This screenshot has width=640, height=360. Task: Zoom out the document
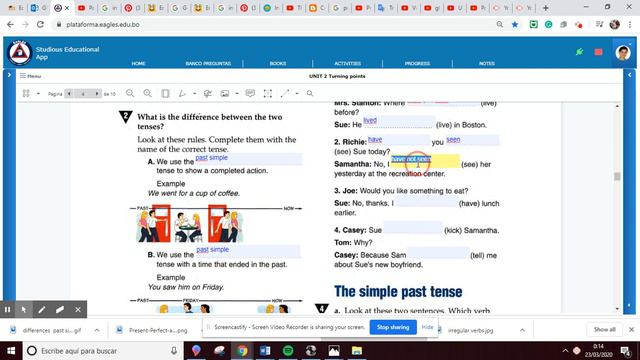pos(130,93)
